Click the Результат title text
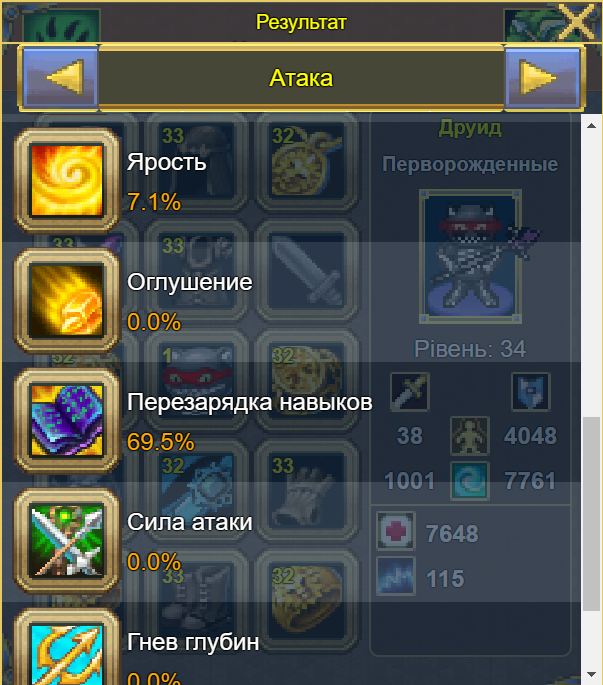 click(301, 22)
